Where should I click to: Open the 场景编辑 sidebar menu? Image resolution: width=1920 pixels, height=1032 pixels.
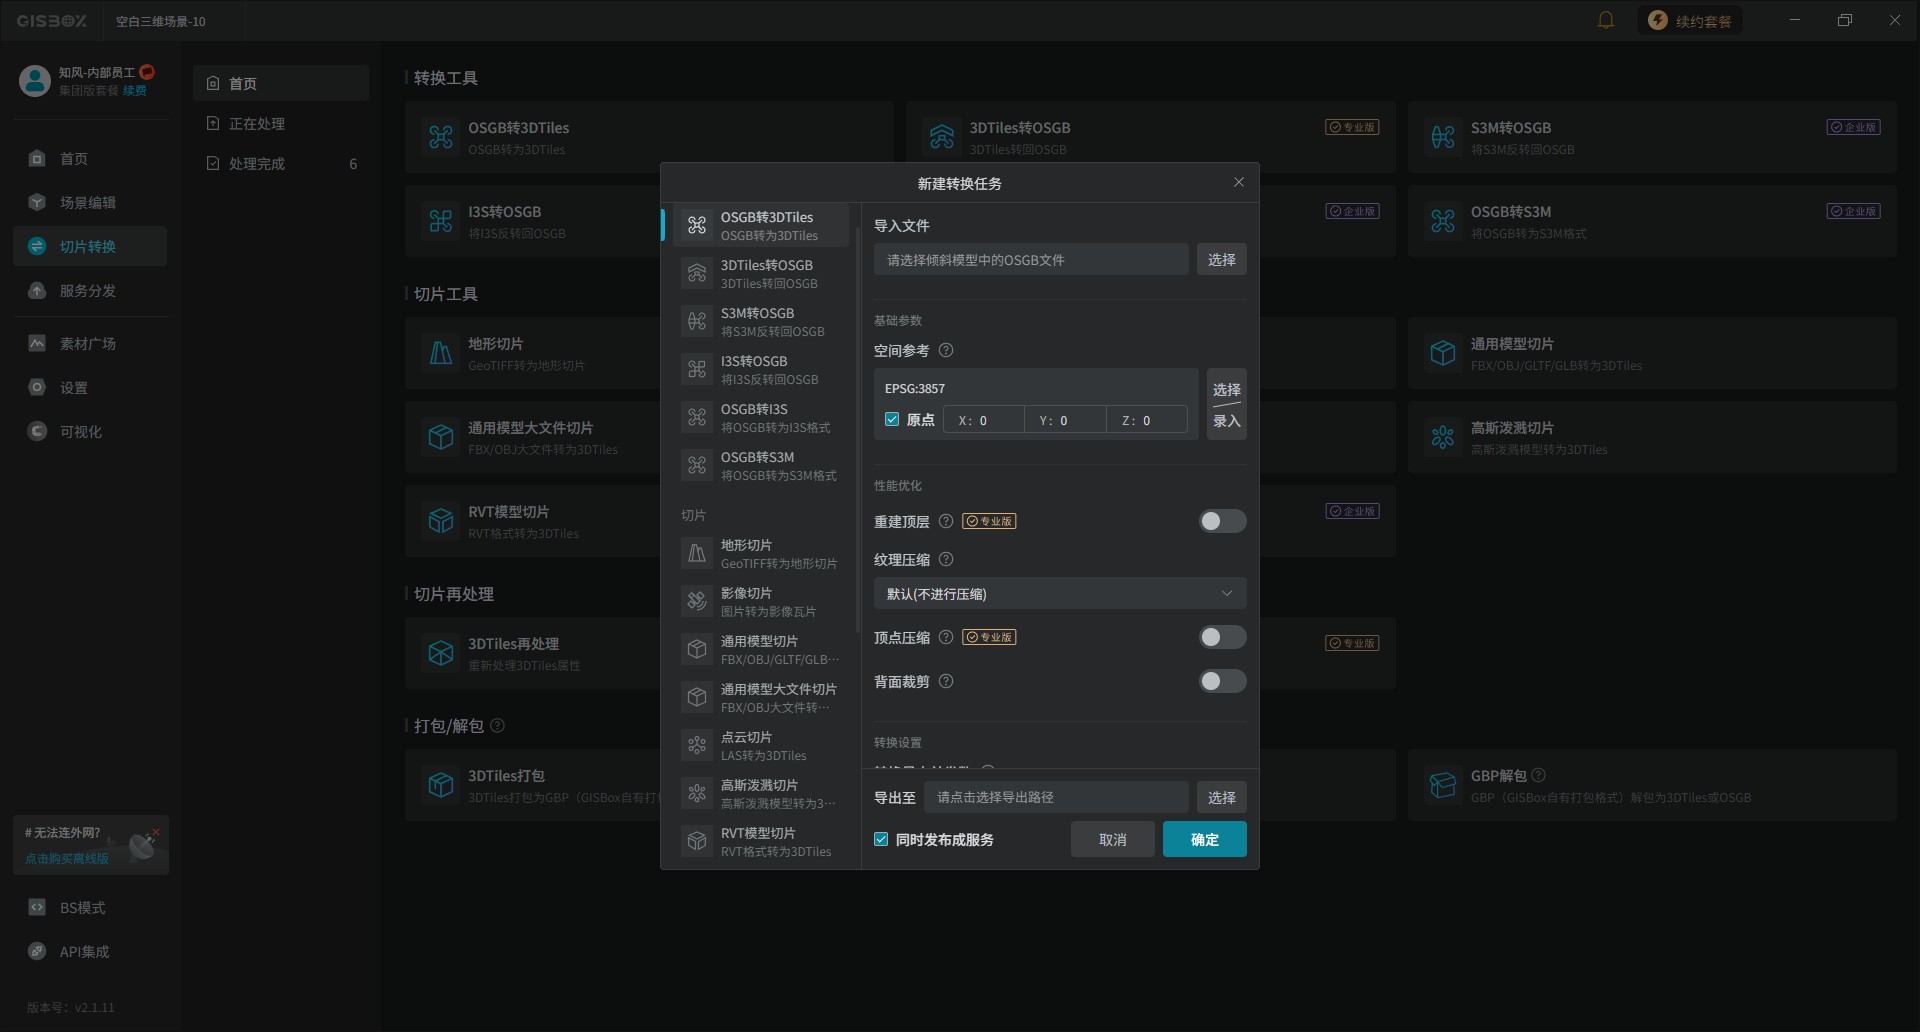[x=88, y=203]
